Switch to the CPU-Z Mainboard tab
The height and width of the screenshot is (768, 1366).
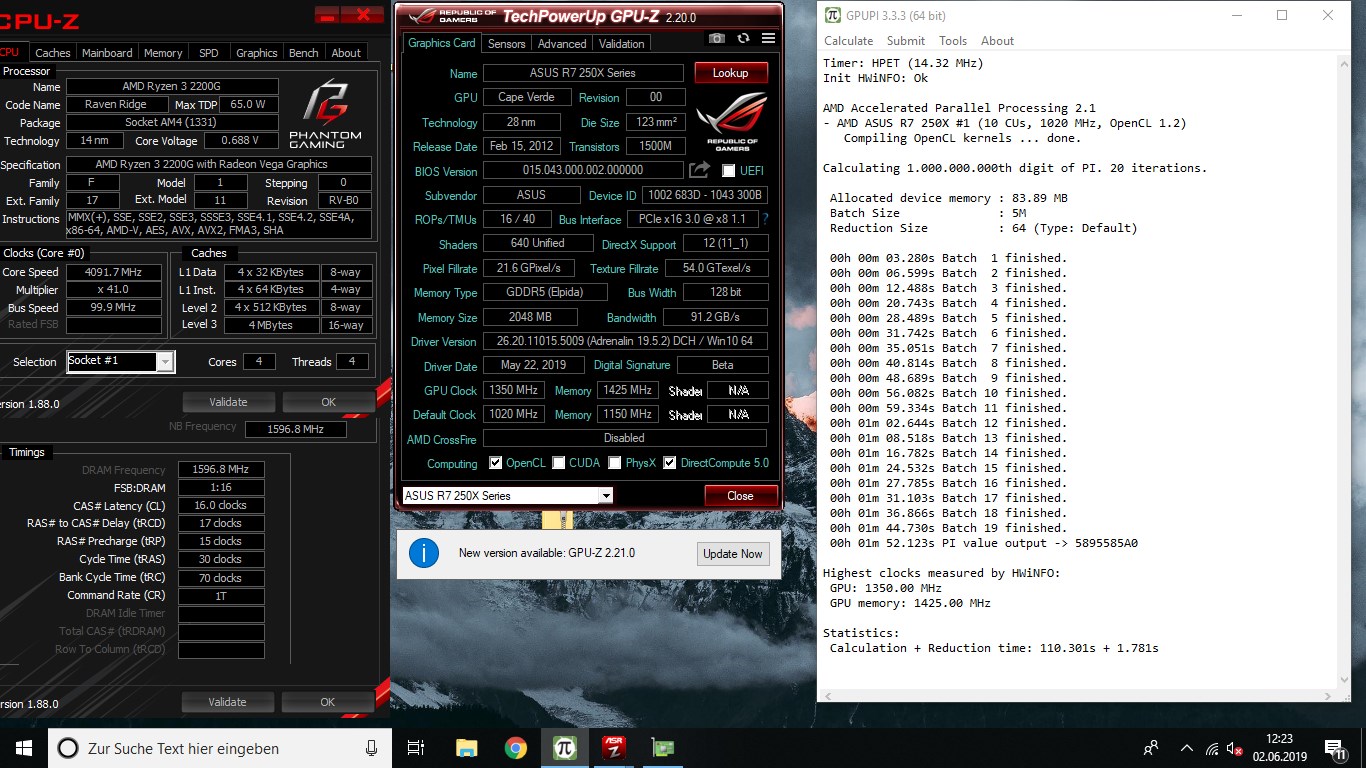pyautogui.click(x=107, y=53)
